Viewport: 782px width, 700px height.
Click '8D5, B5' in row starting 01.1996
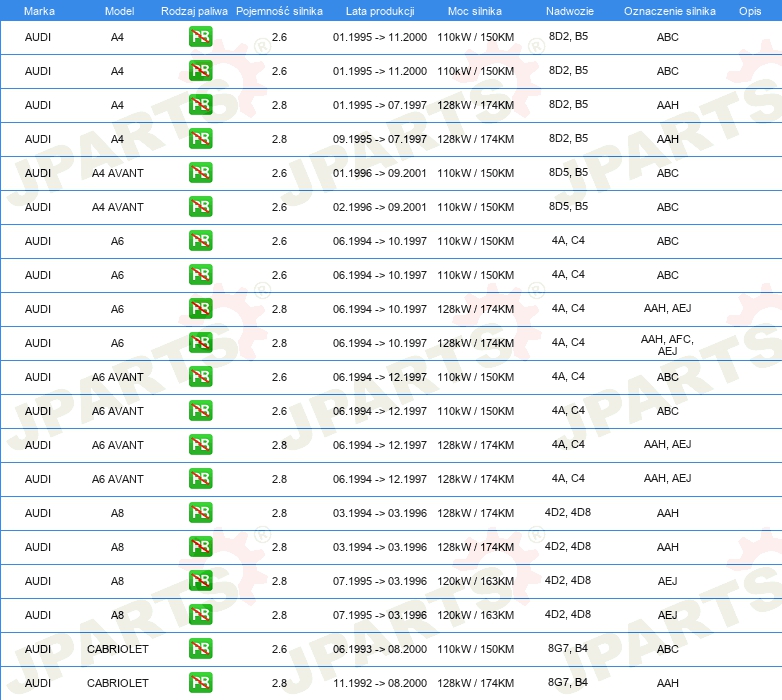[568, 172]
